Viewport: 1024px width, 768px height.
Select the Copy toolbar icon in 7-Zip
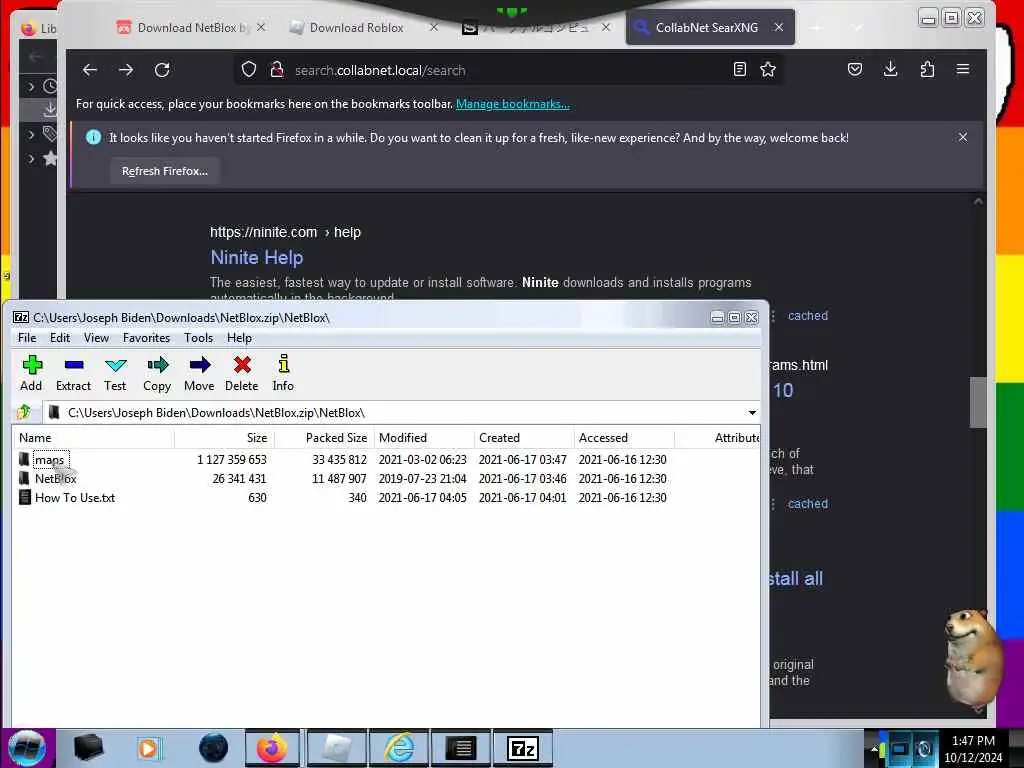(x=157, y=373)
